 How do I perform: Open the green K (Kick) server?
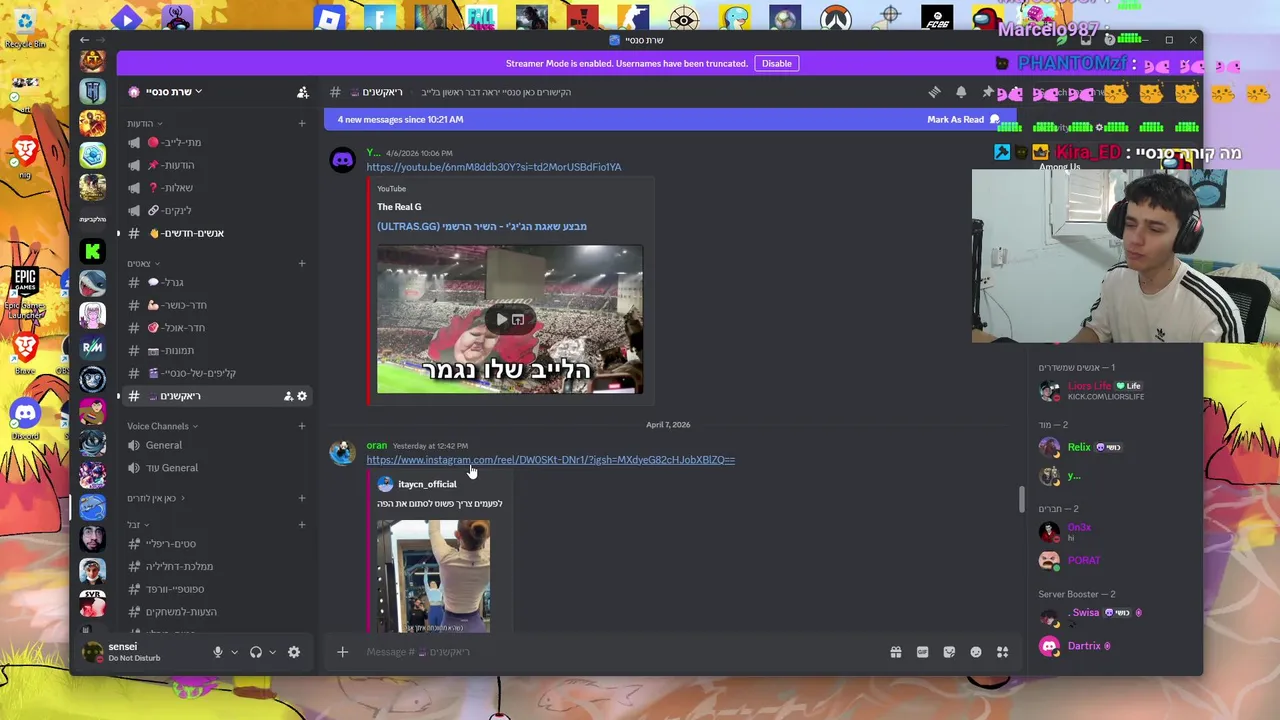(x=93, y=251)
